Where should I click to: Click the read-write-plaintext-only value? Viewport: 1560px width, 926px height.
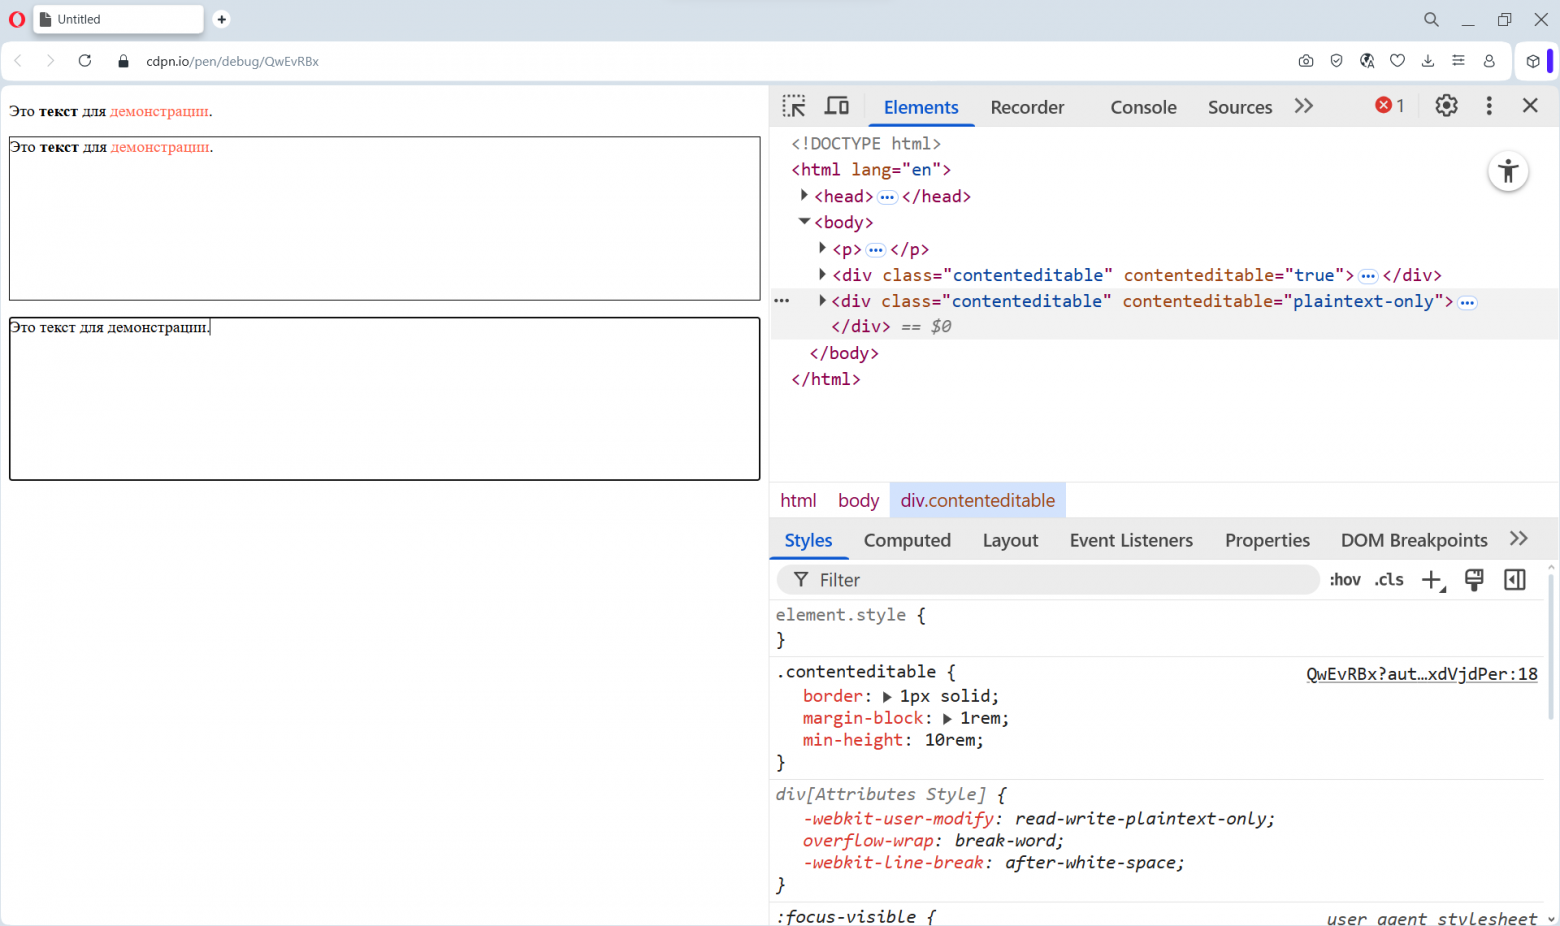(1142, 819)
